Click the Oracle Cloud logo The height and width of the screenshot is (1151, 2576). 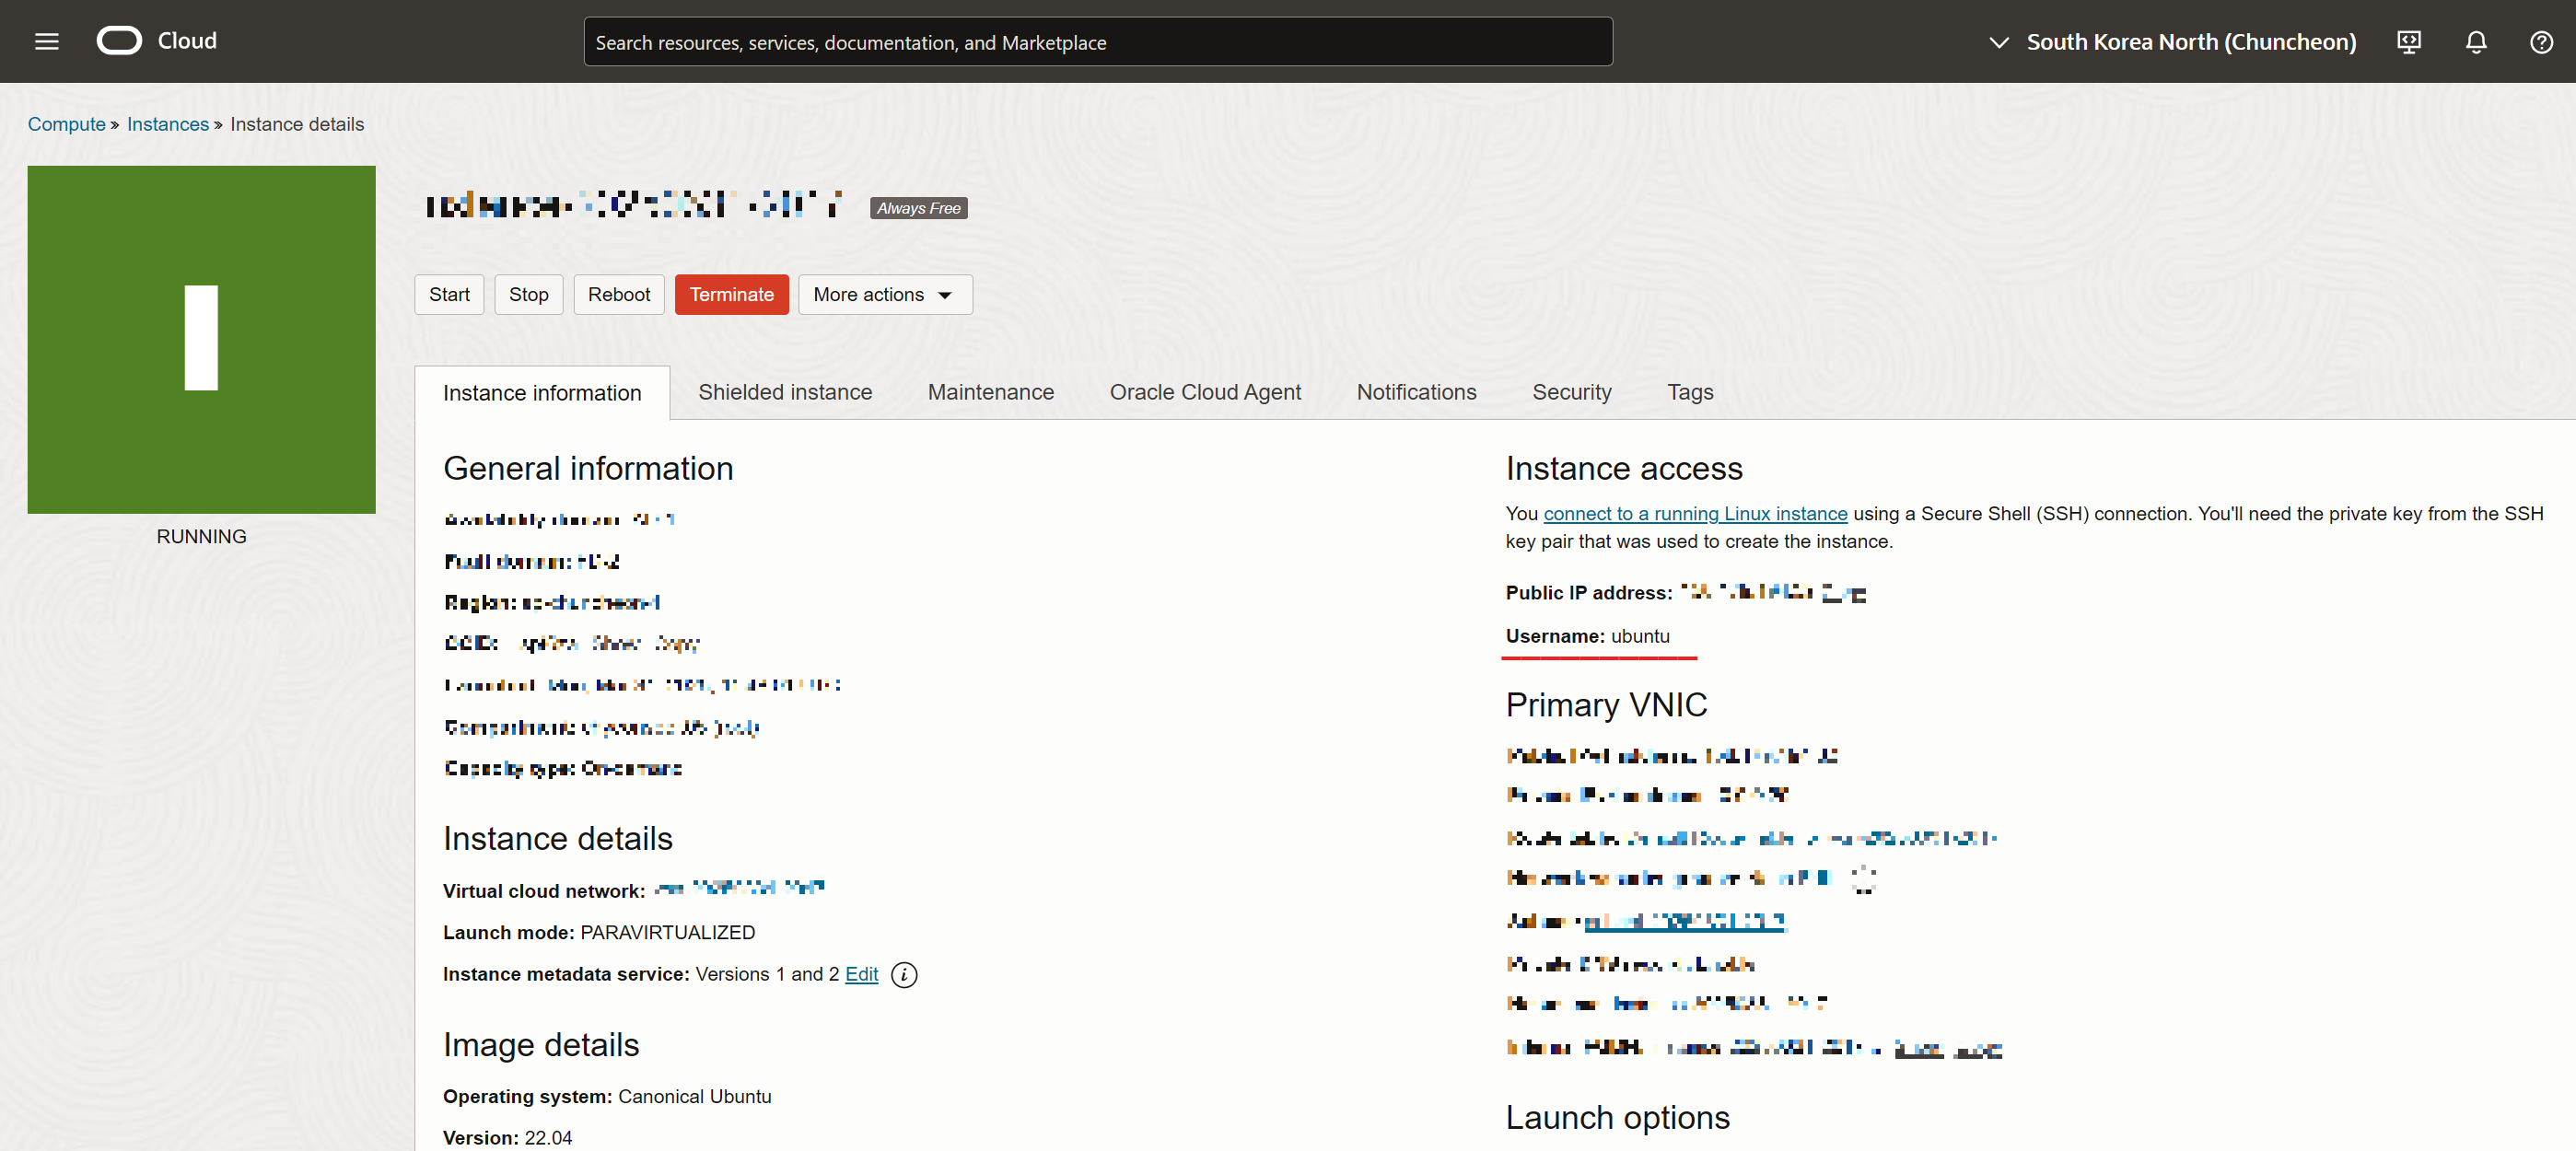(x=157, y=41)
